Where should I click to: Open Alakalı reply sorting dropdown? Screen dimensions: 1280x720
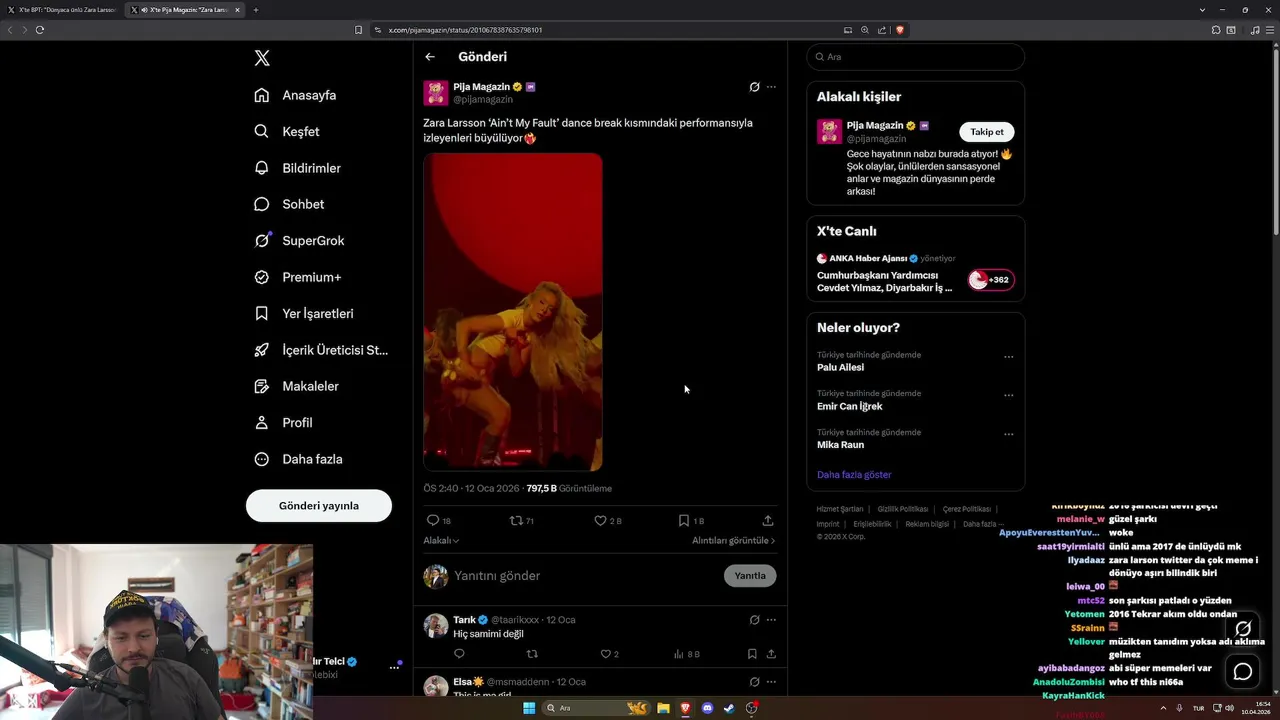tap(441, 541)
